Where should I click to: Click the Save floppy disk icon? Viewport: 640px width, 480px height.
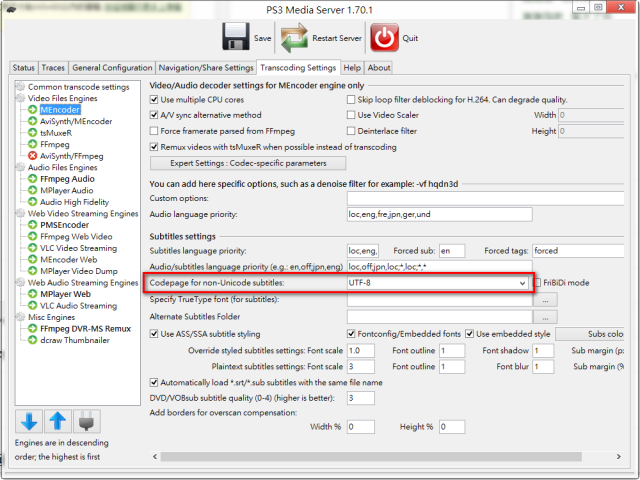(x=236, y=37)
